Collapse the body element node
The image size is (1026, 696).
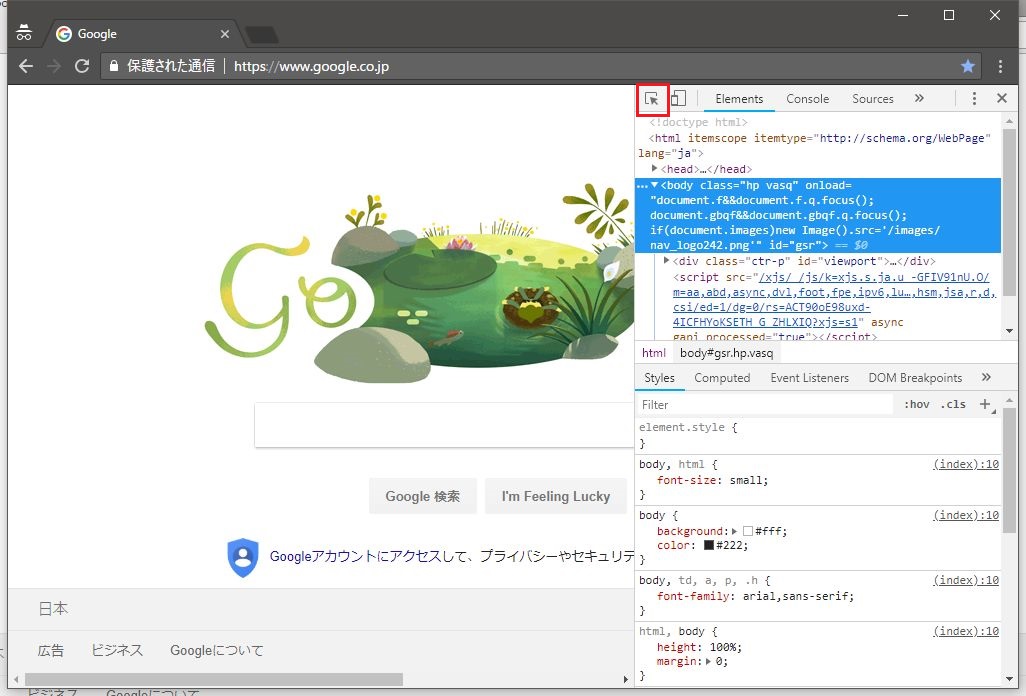(654, 185)
